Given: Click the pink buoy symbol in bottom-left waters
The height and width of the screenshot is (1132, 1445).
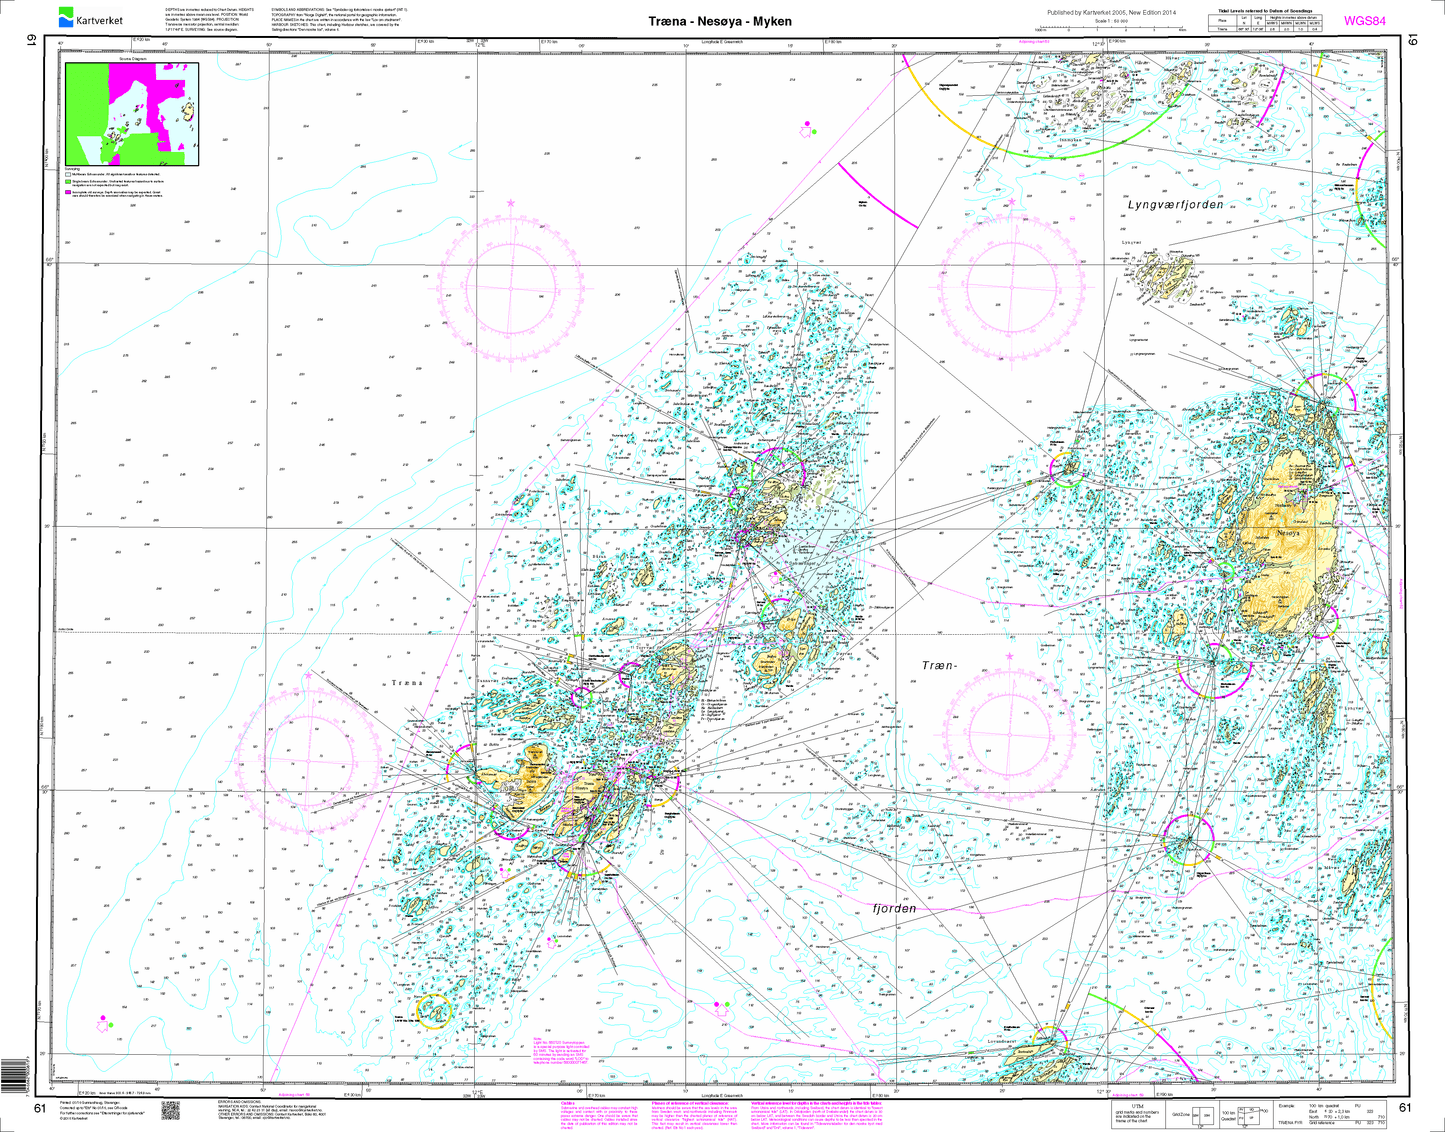Looking at the screenshot, I should tap(102, 1022).
